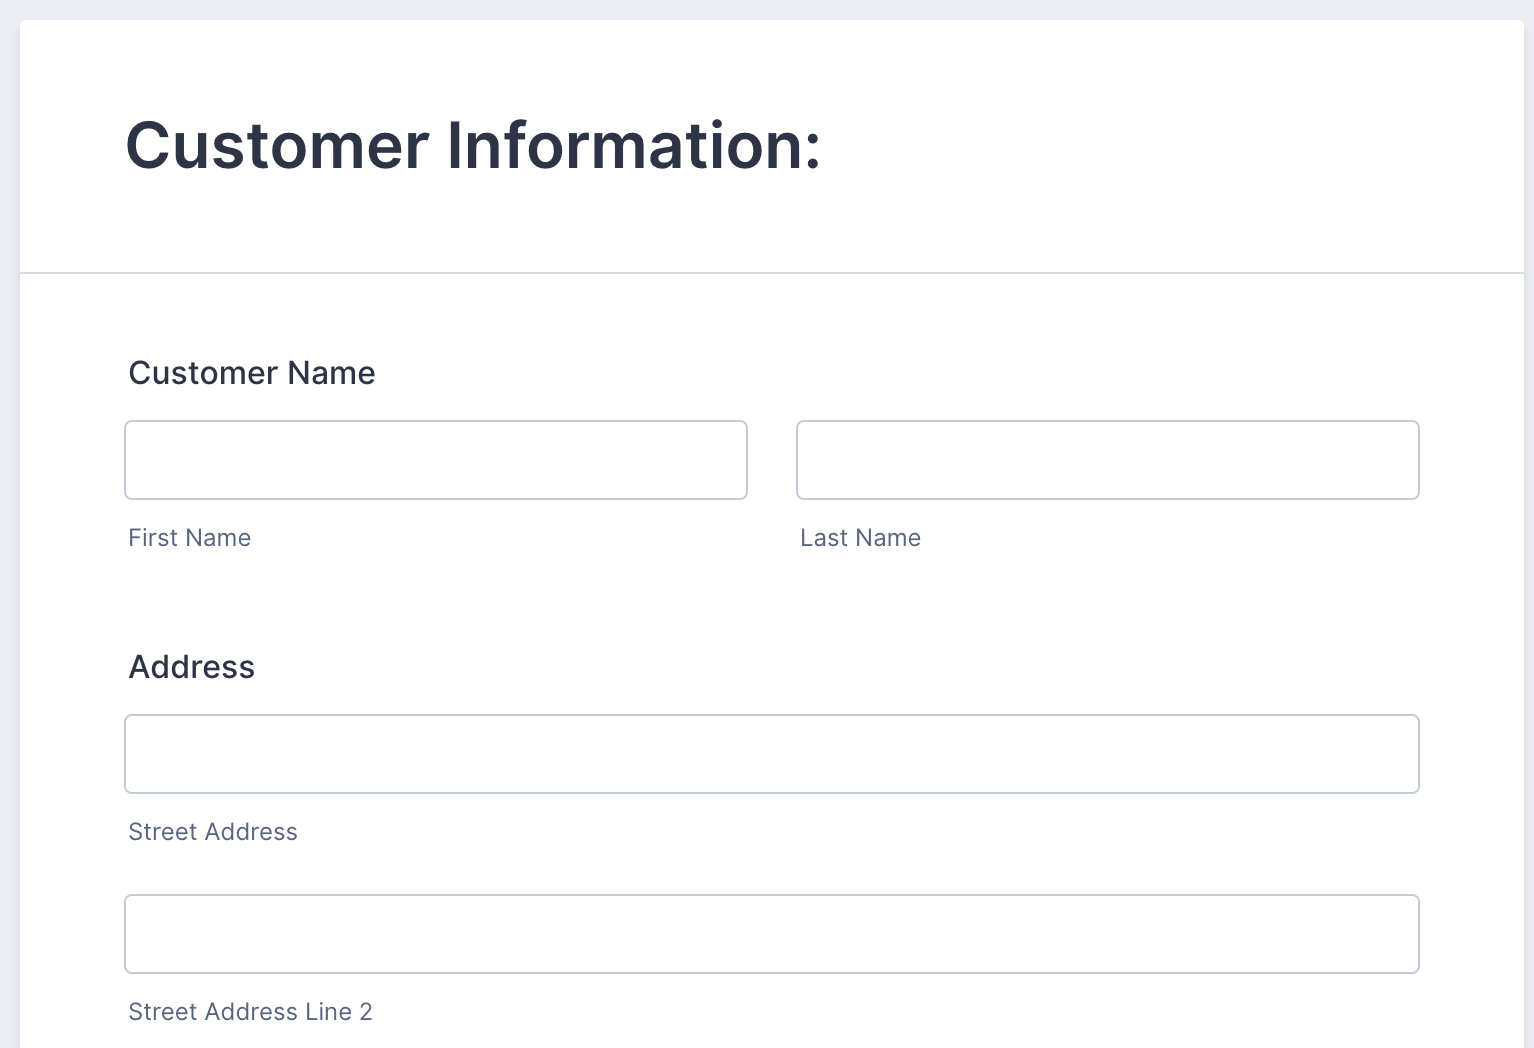The height and width of the screenshot is (1048, 1534).
Task: Click the 'Customer Information:' heading
Action: click(472, 146)
